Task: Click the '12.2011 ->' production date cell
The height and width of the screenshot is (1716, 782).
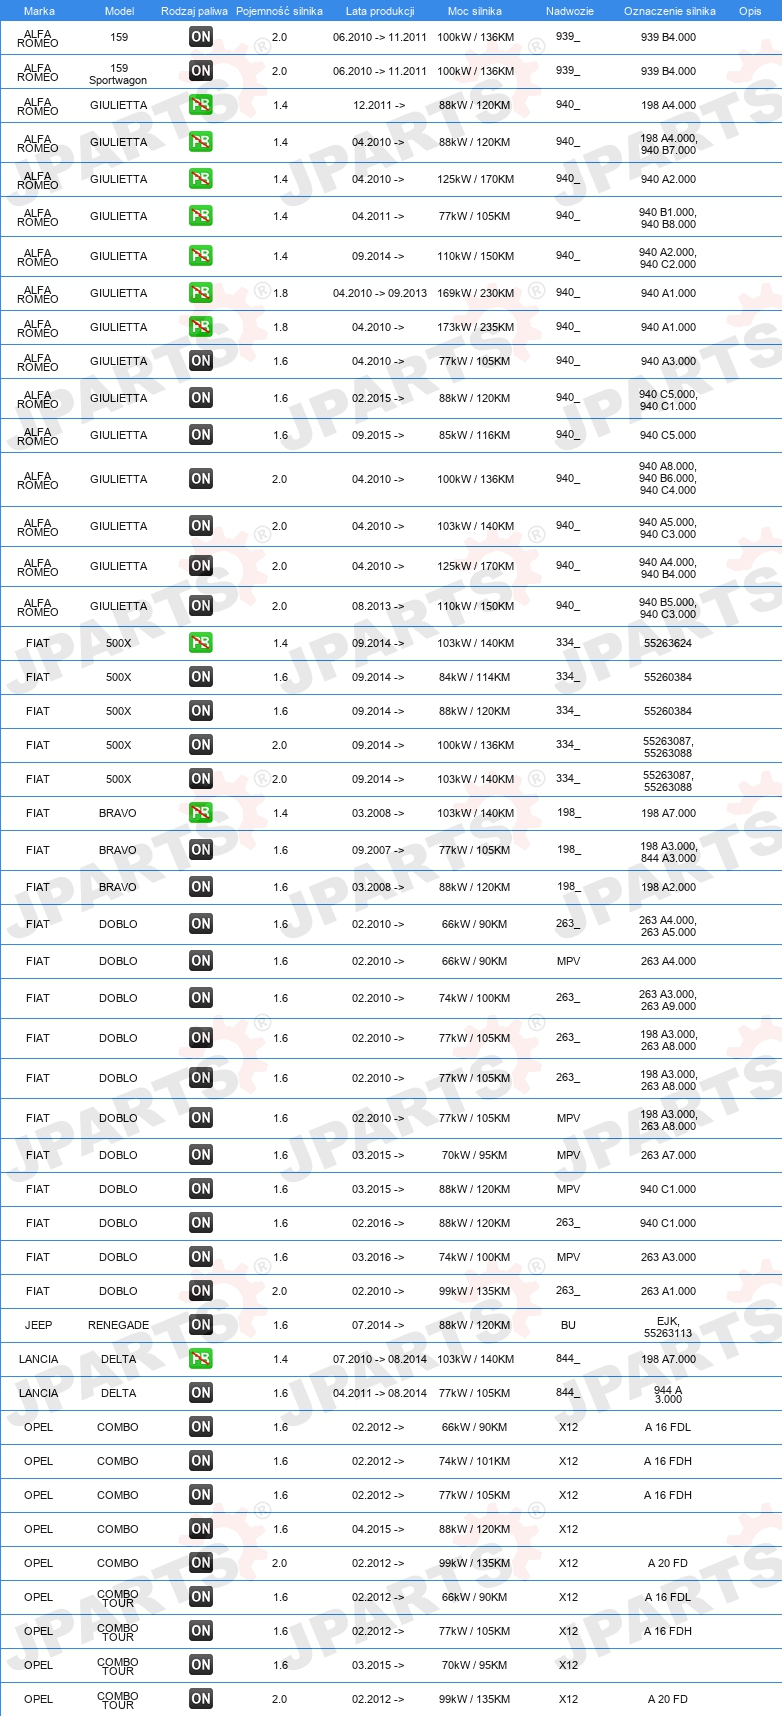Action: (x=379, y=105)
